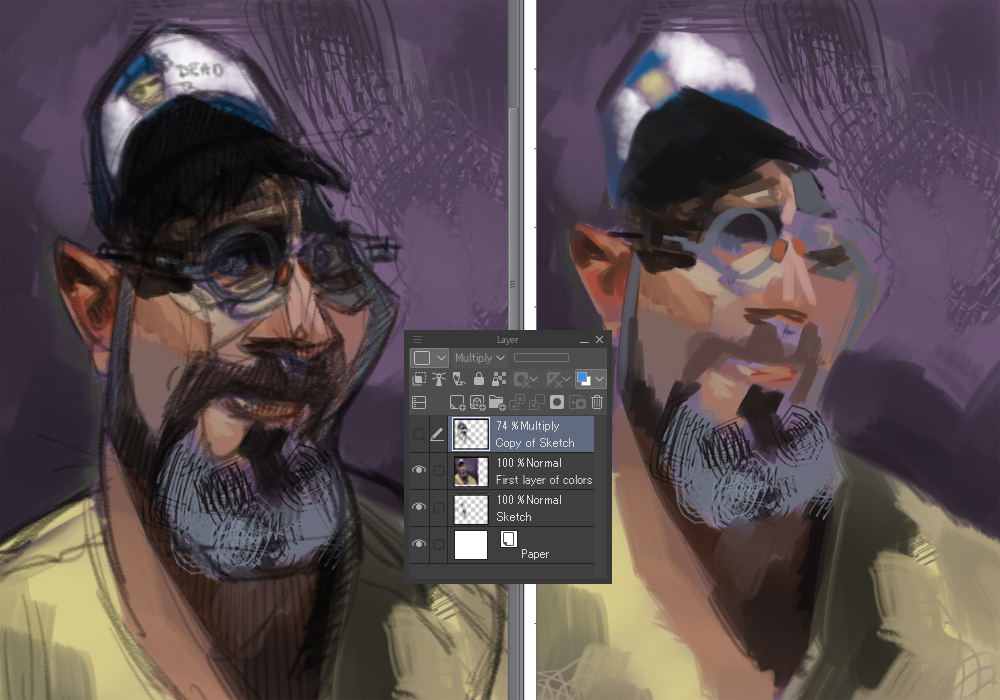
Task: Create a new layer folder
Action: (497, 403)
